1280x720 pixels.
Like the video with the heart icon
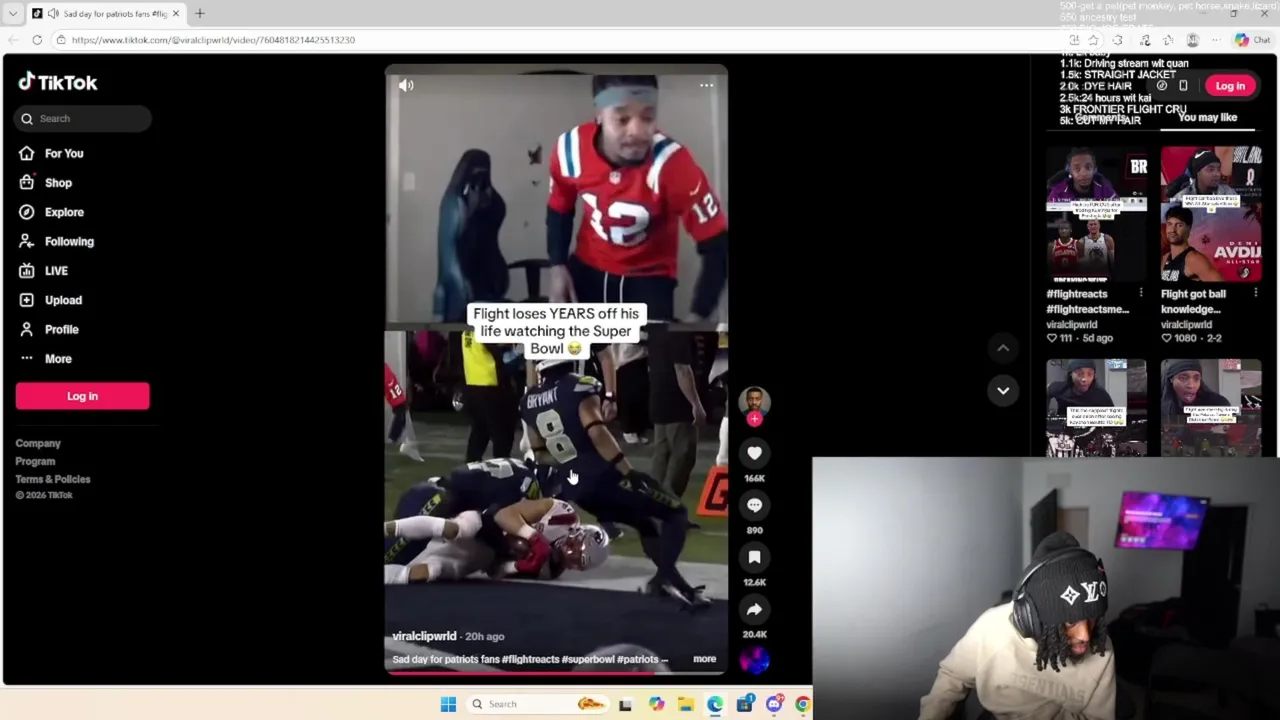(x=754, y=453)
